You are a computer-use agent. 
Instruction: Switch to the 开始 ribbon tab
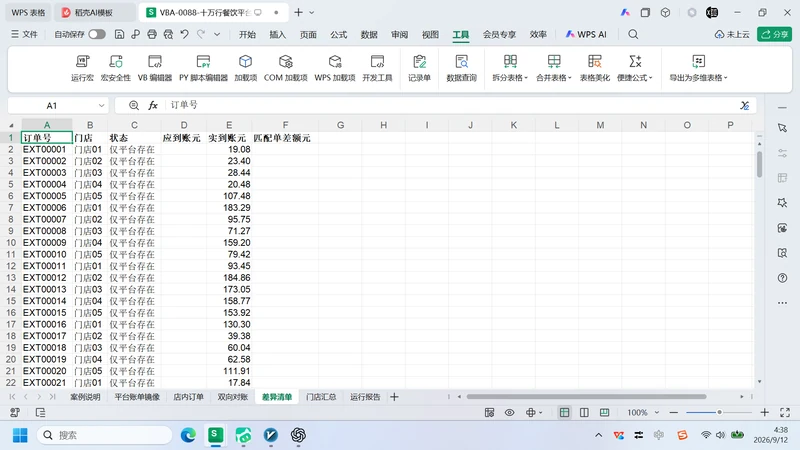click(x=247, y=34)
